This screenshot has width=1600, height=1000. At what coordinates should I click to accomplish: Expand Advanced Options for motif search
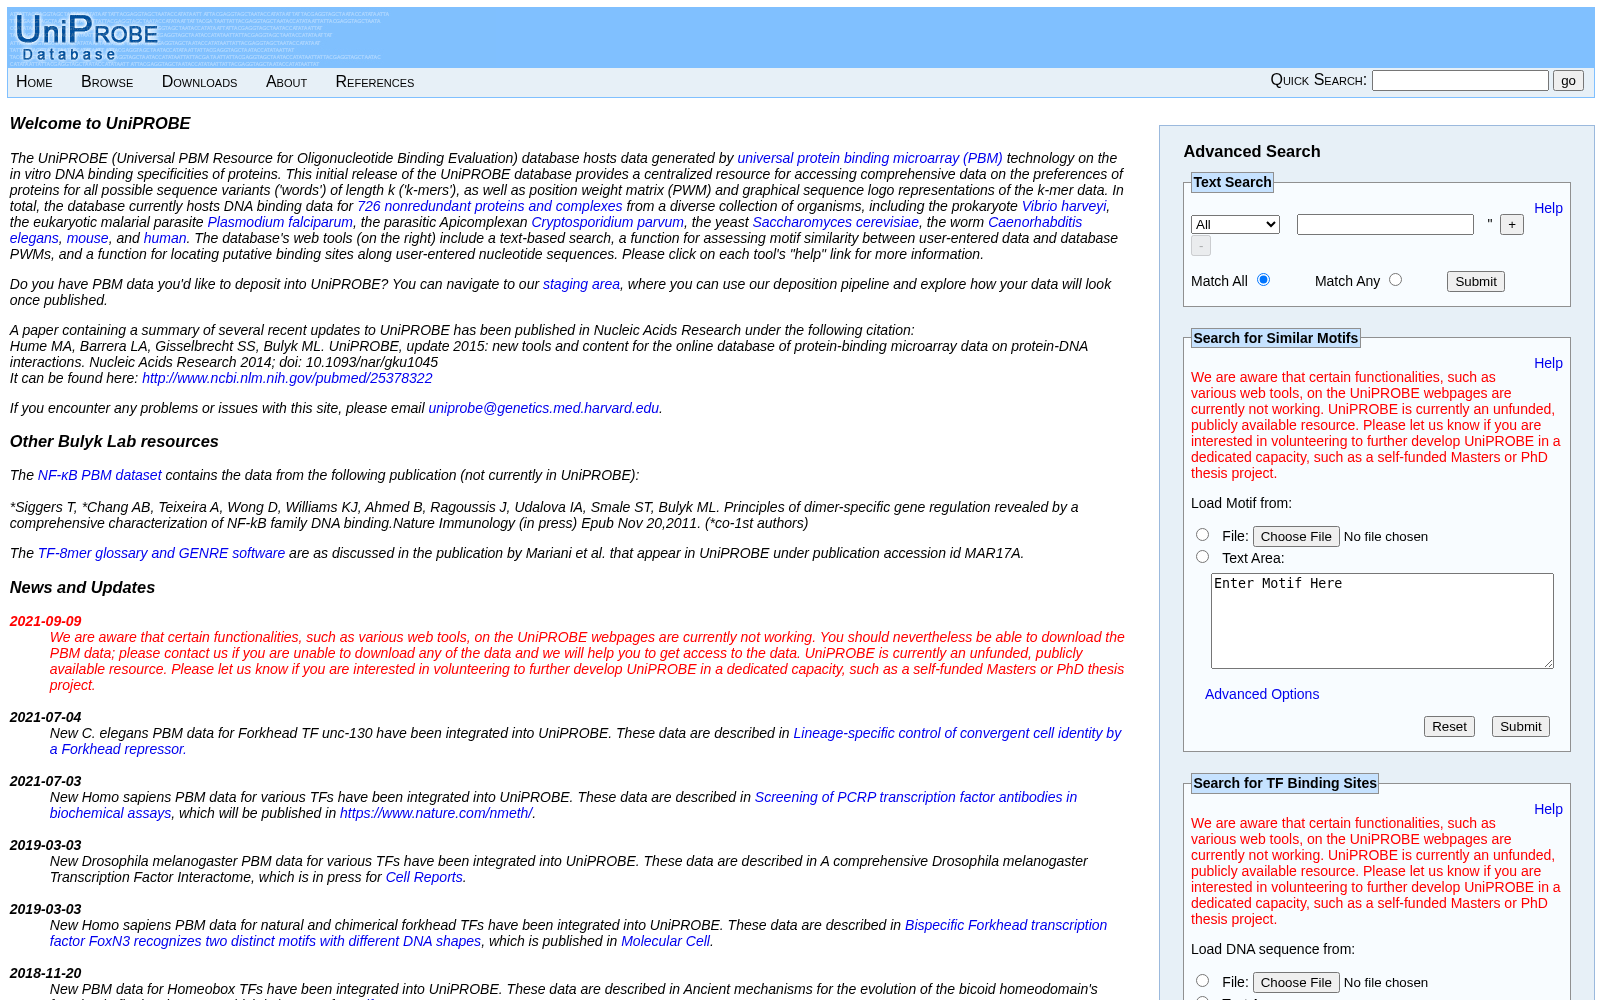(1261, 694)
